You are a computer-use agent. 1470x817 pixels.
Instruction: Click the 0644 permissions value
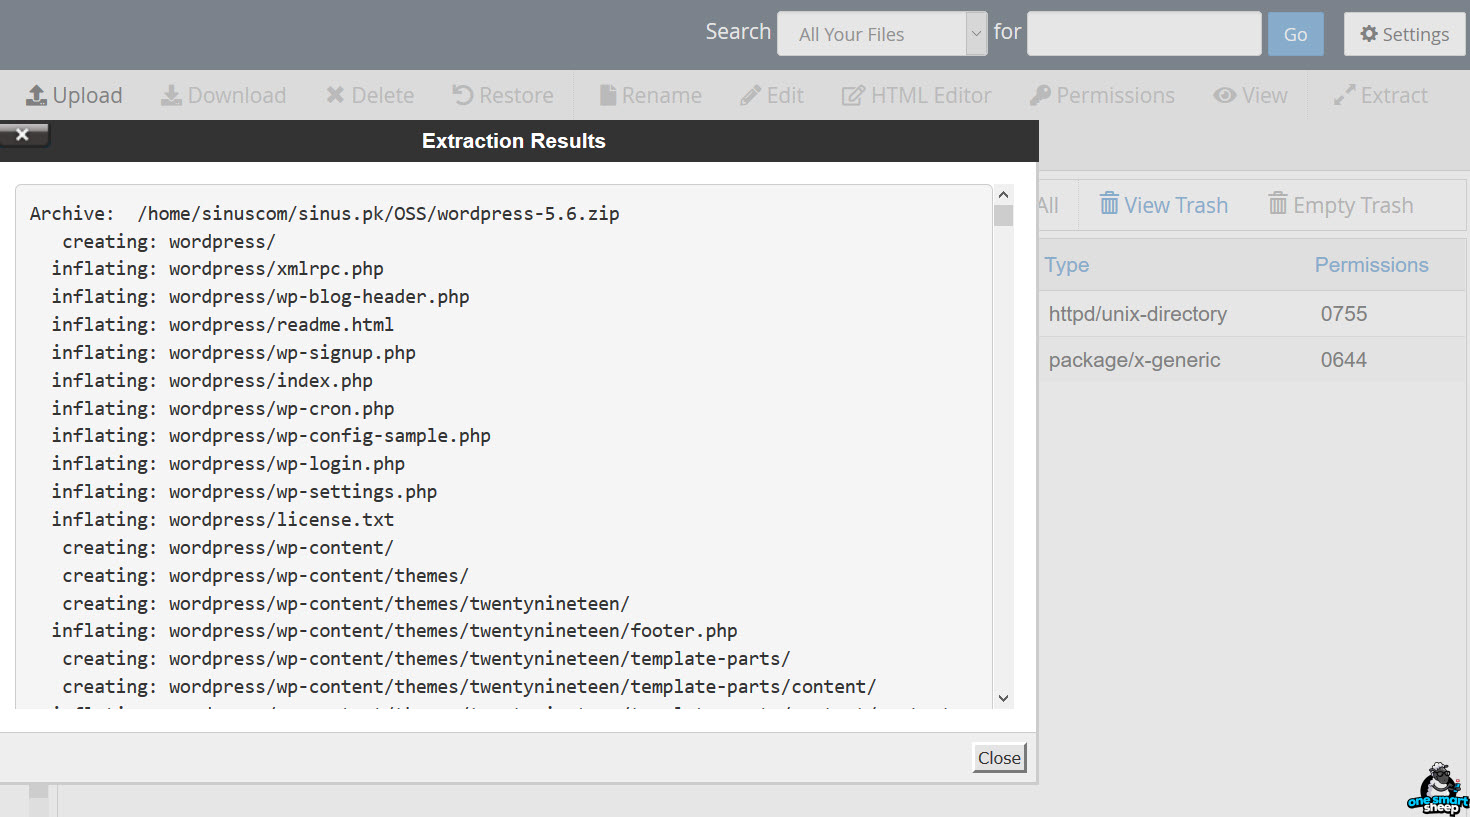click(1343, 360)
